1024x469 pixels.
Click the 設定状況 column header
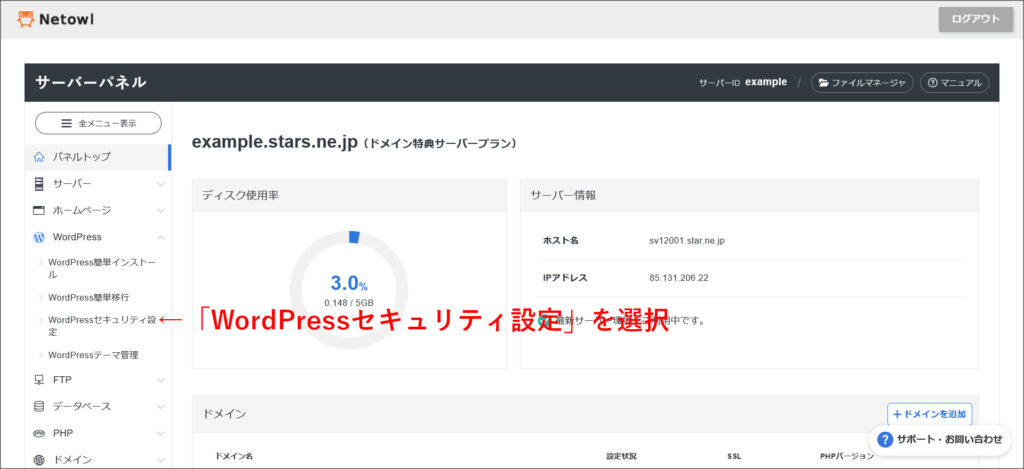tap(621, 456)
